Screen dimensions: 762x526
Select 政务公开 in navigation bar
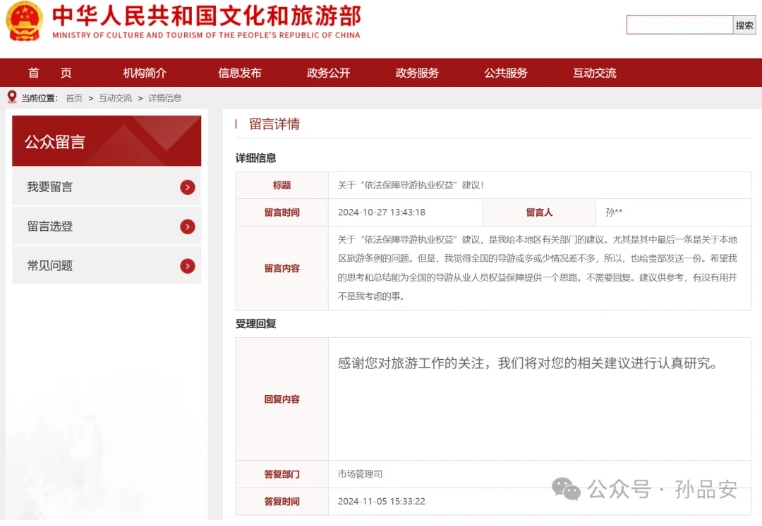click(328, 73)
